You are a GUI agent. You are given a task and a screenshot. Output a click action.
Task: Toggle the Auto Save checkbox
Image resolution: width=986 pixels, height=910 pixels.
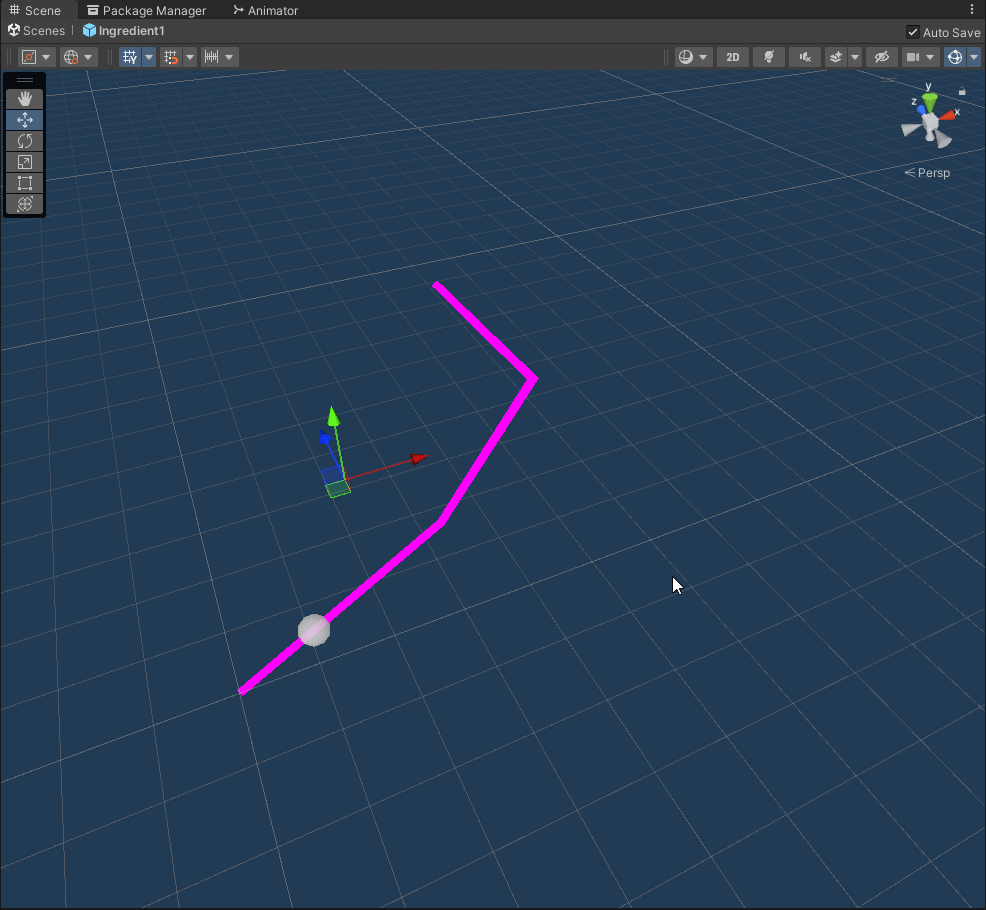912,32
